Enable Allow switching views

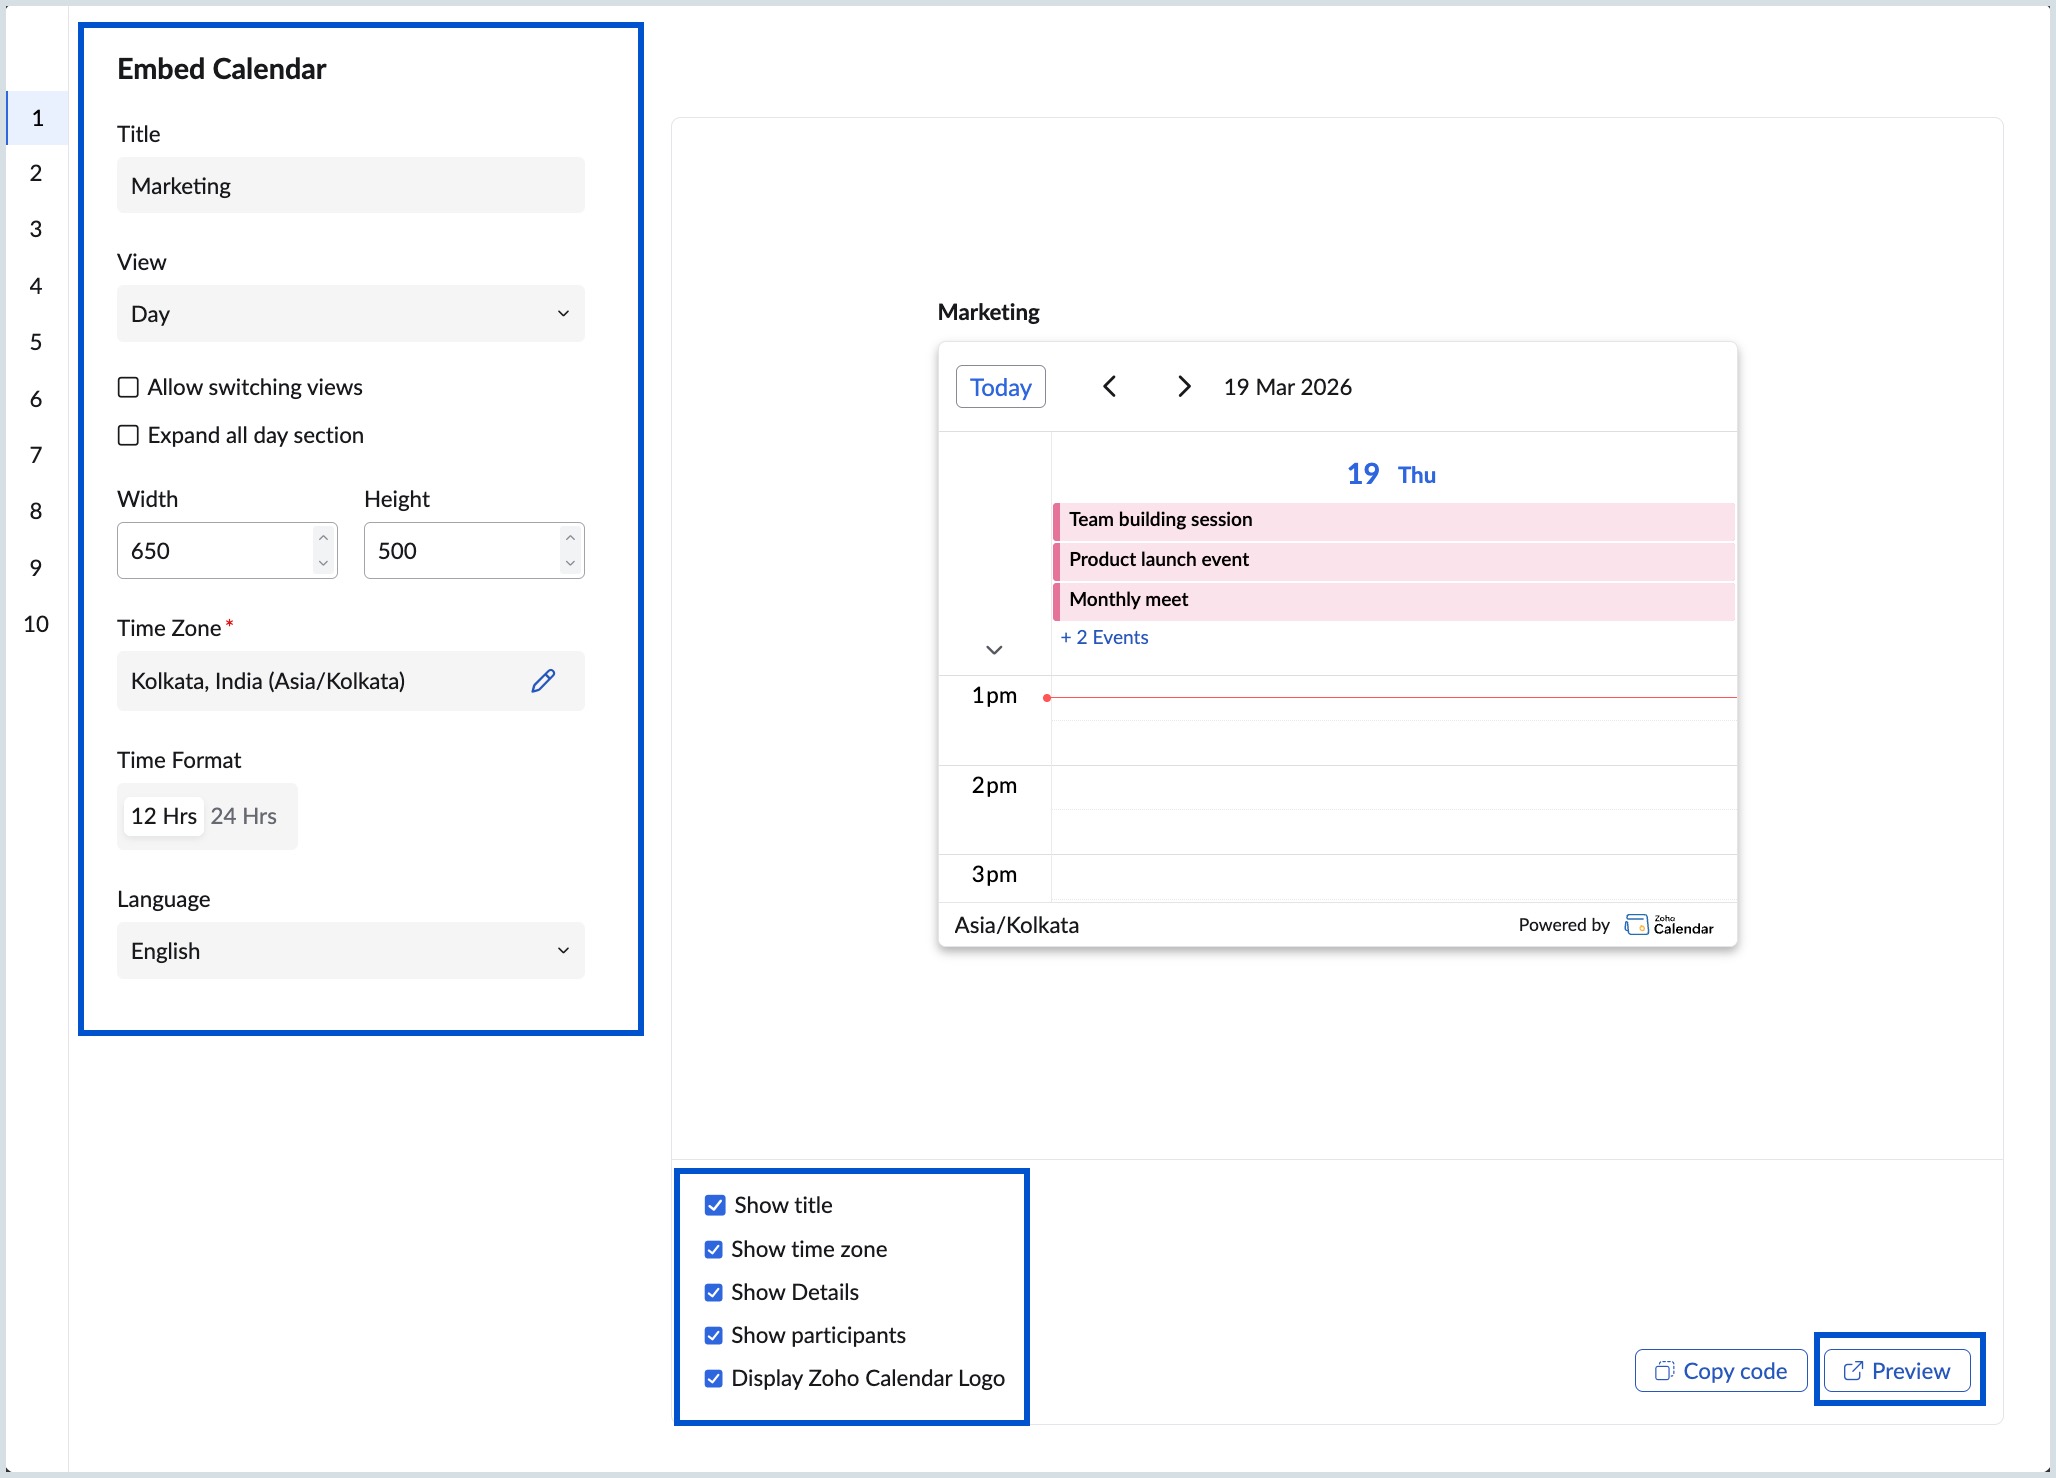coord(127,387)
